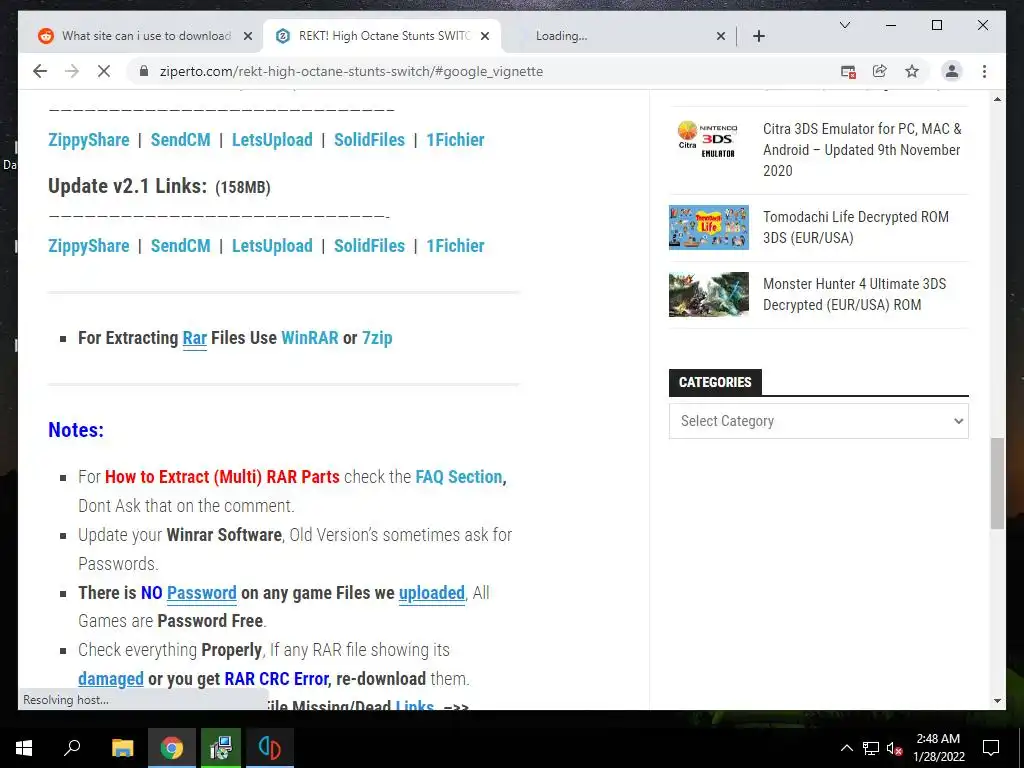
Task: Open Citra 3DS Emulator article title
Action: [x=862, y=150]
